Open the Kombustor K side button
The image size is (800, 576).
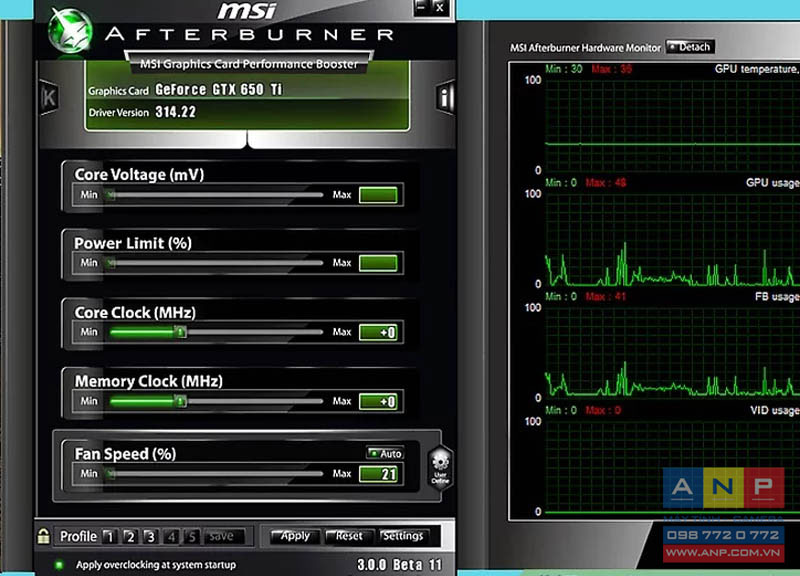49,97
